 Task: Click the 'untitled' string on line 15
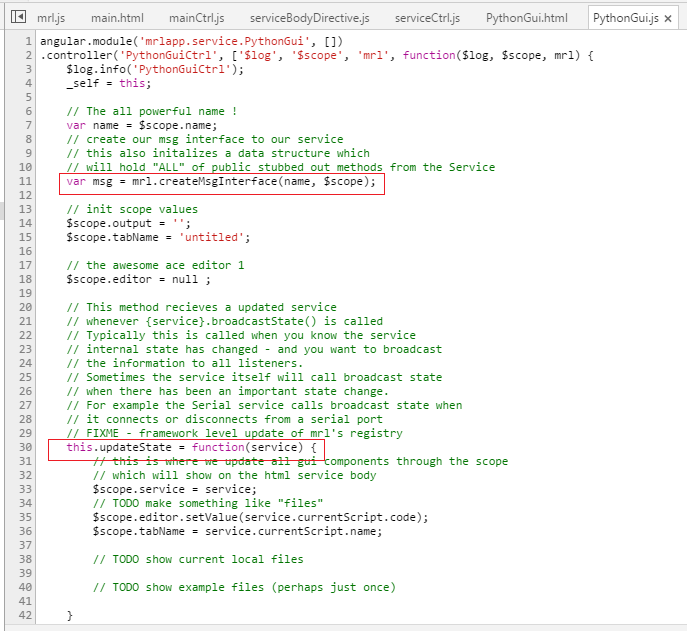point(211,238)
